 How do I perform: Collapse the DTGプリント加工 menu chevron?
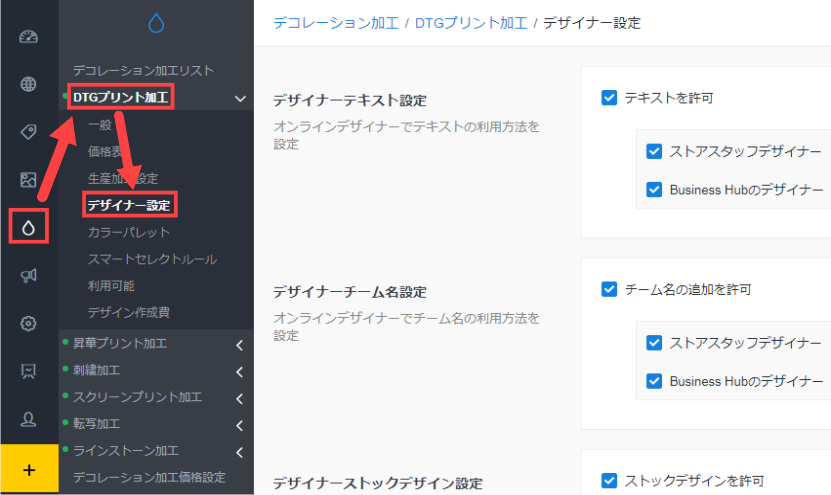[239, 98]
